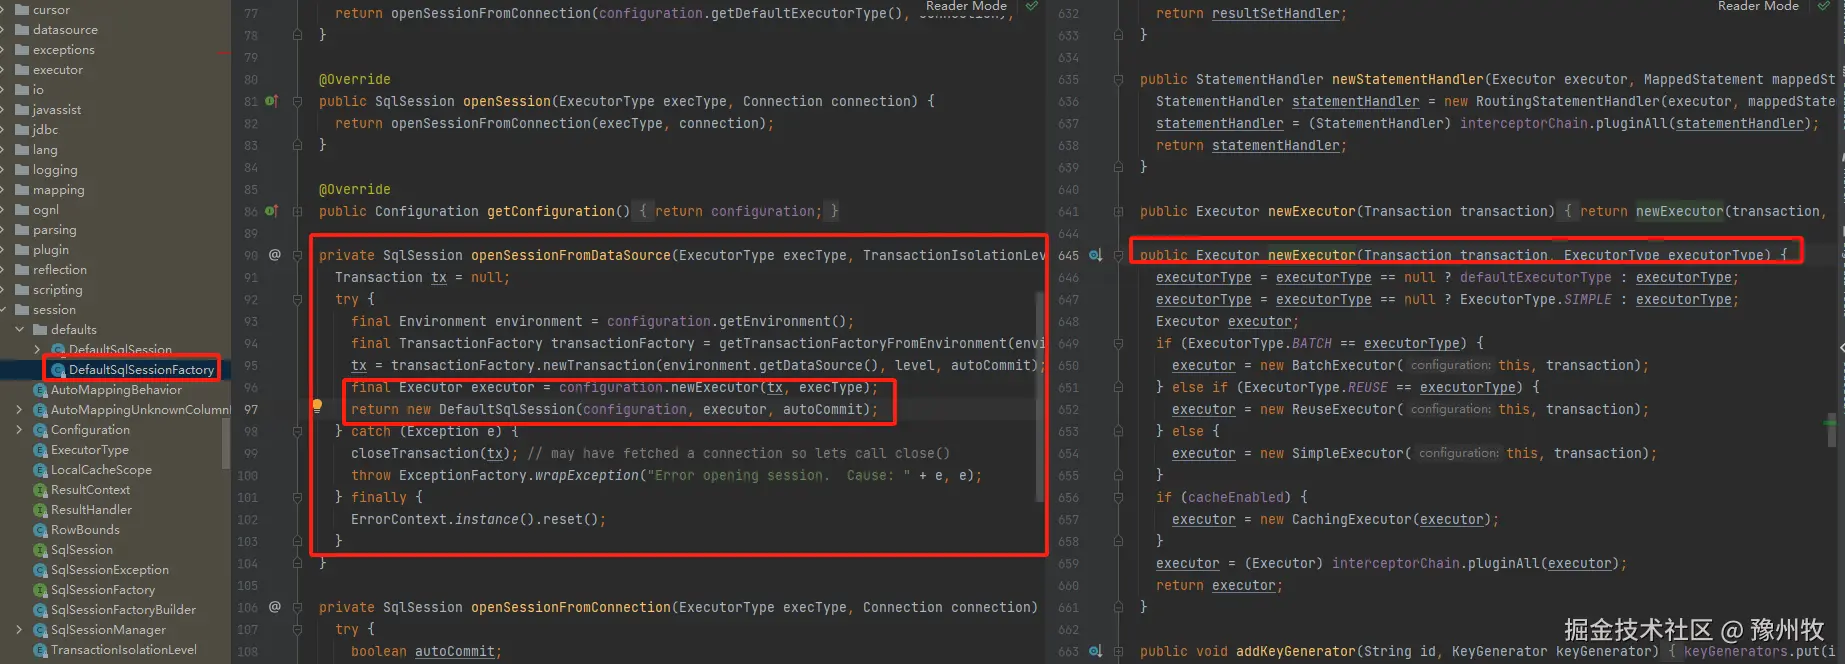Click the RowBounds class icon
This screenshot has width=1845, height=664.
tap(41, 530)
